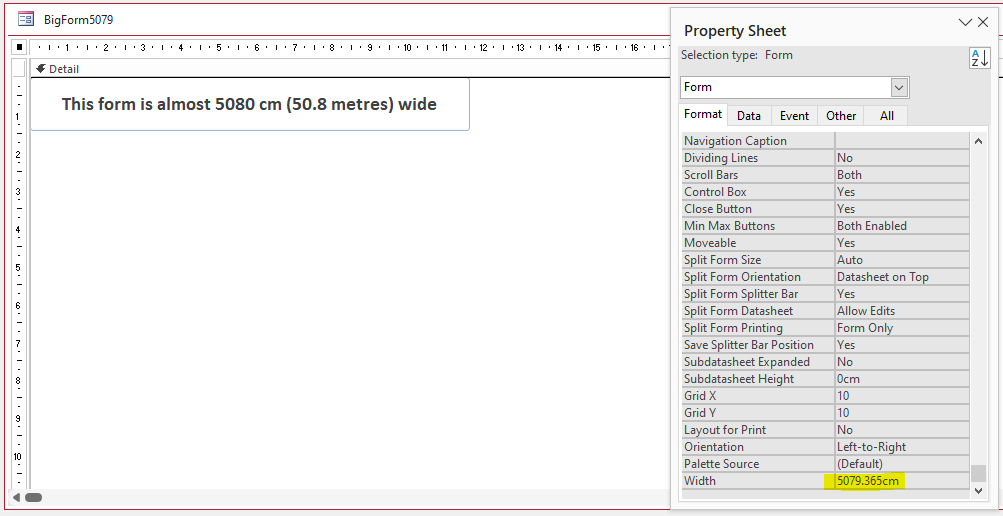Click Save Splitter Bar Position value Yes

coord(902,345)
